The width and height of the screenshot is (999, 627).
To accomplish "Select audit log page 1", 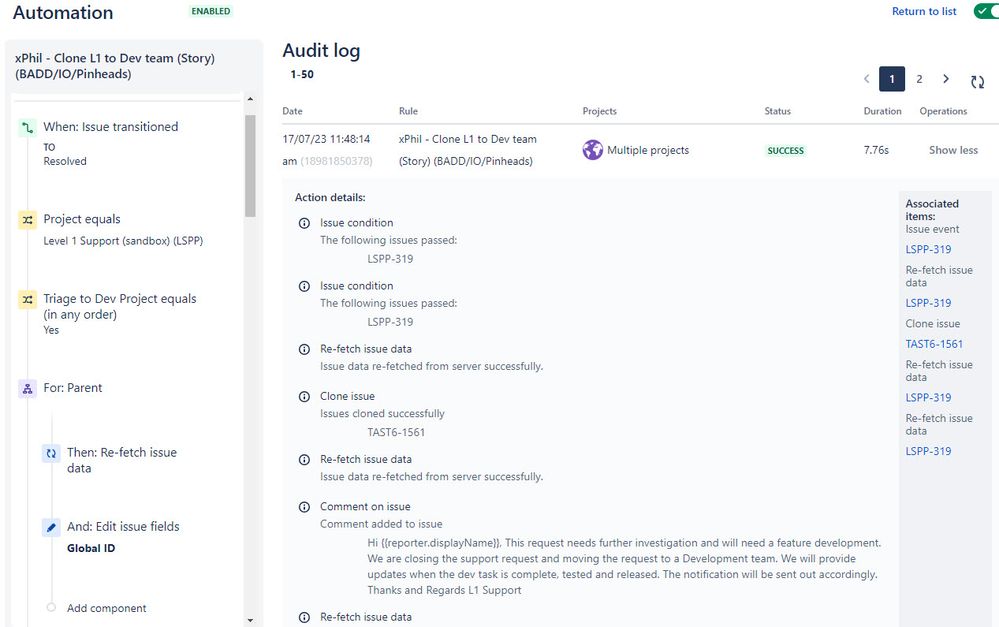I will [892, 79].
